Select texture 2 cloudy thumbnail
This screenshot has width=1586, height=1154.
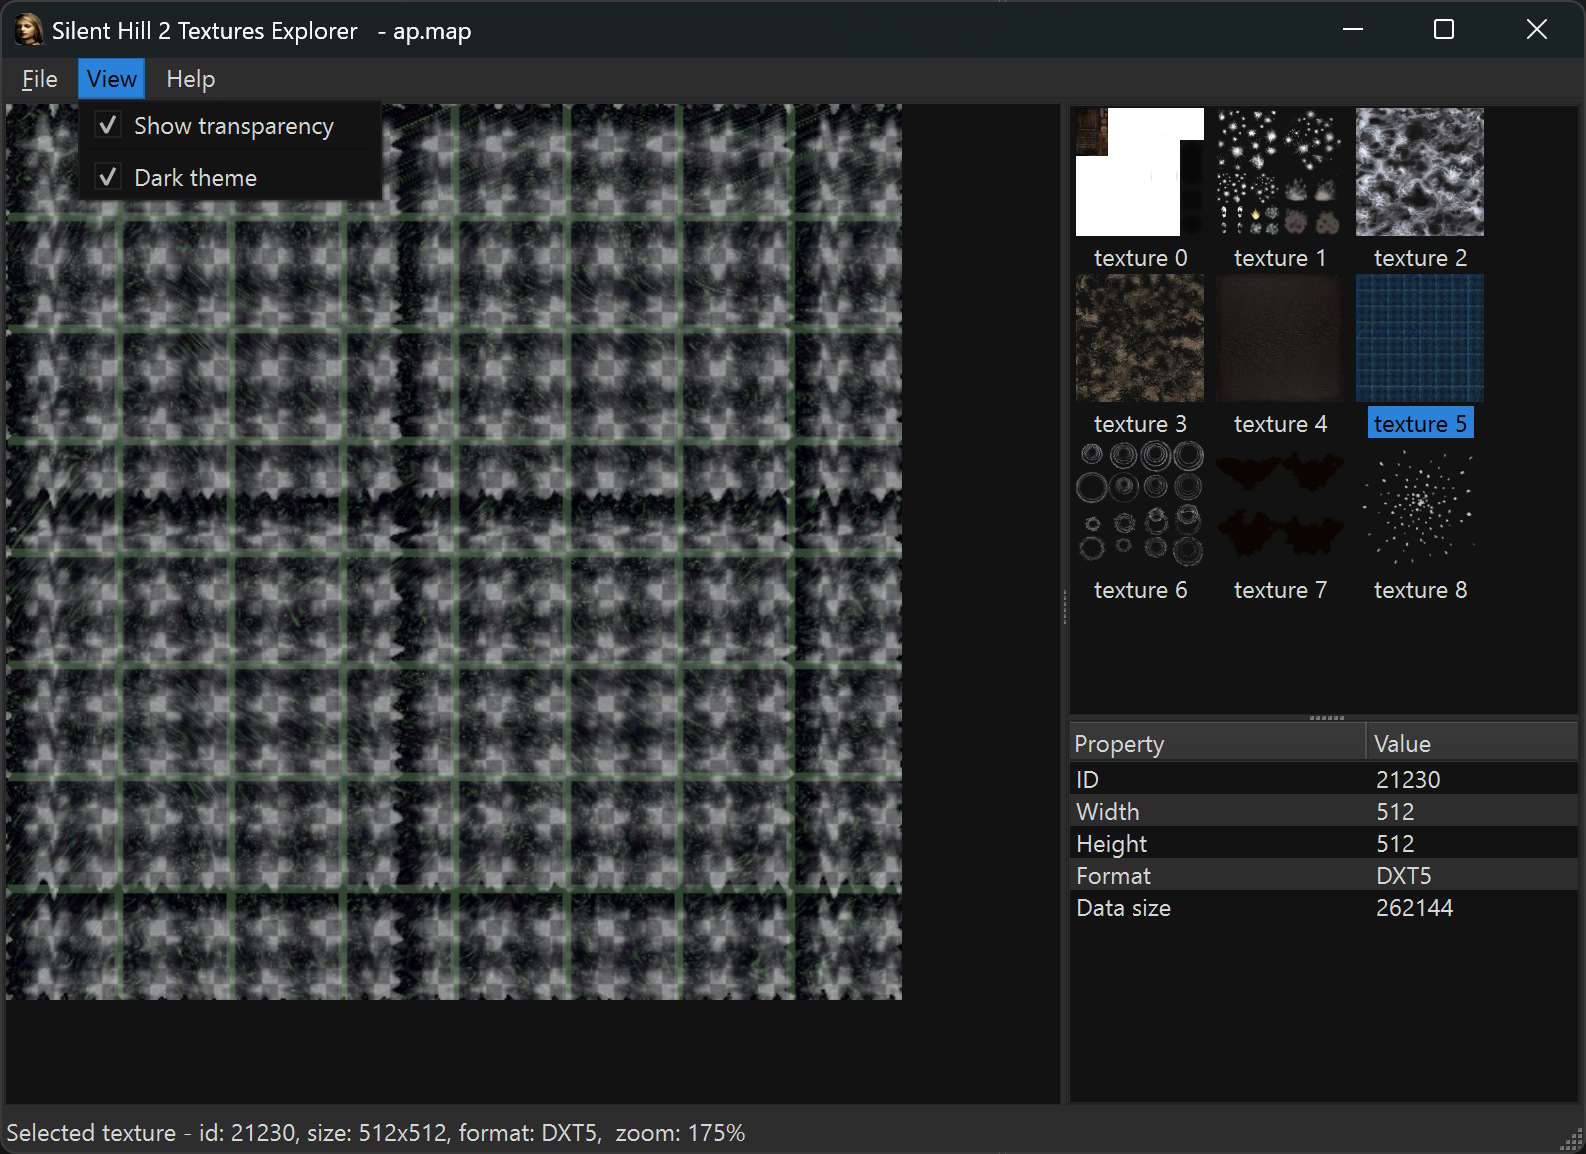click(1420, 172)
